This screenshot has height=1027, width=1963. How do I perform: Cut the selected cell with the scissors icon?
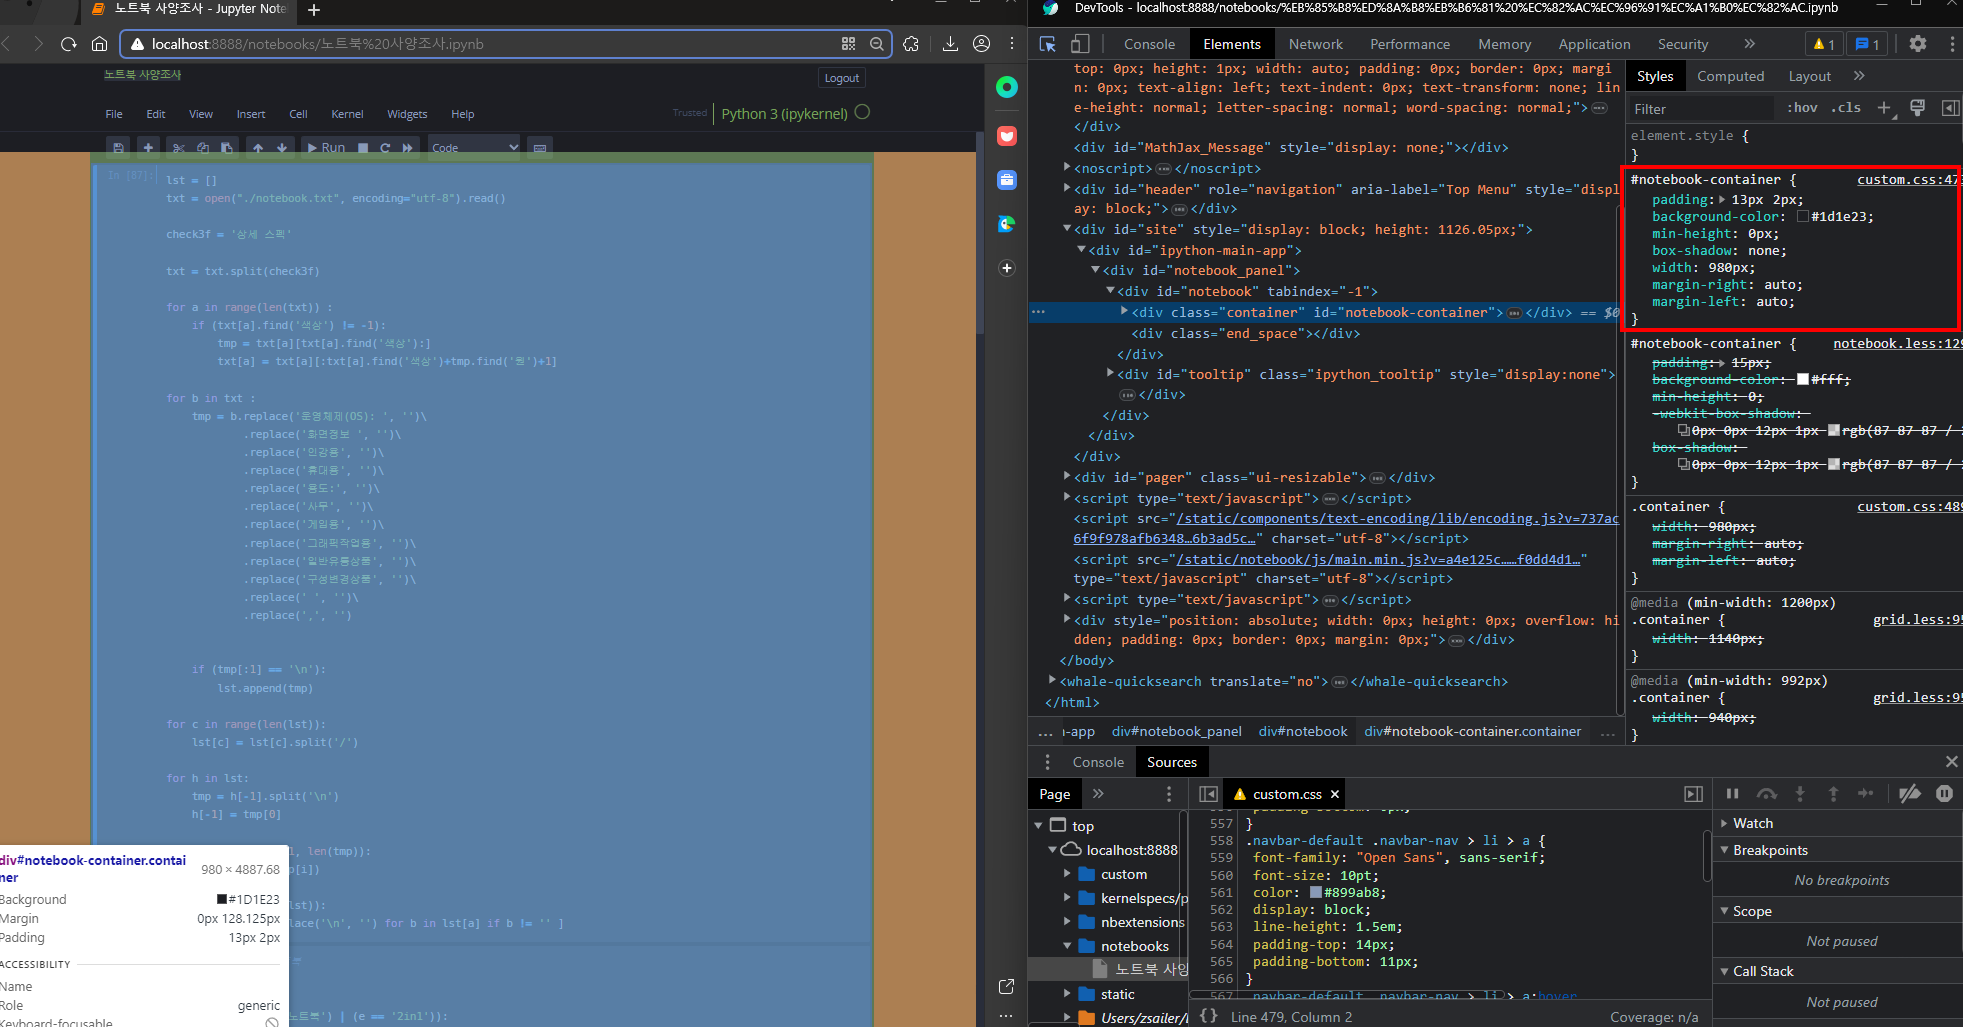178,148
